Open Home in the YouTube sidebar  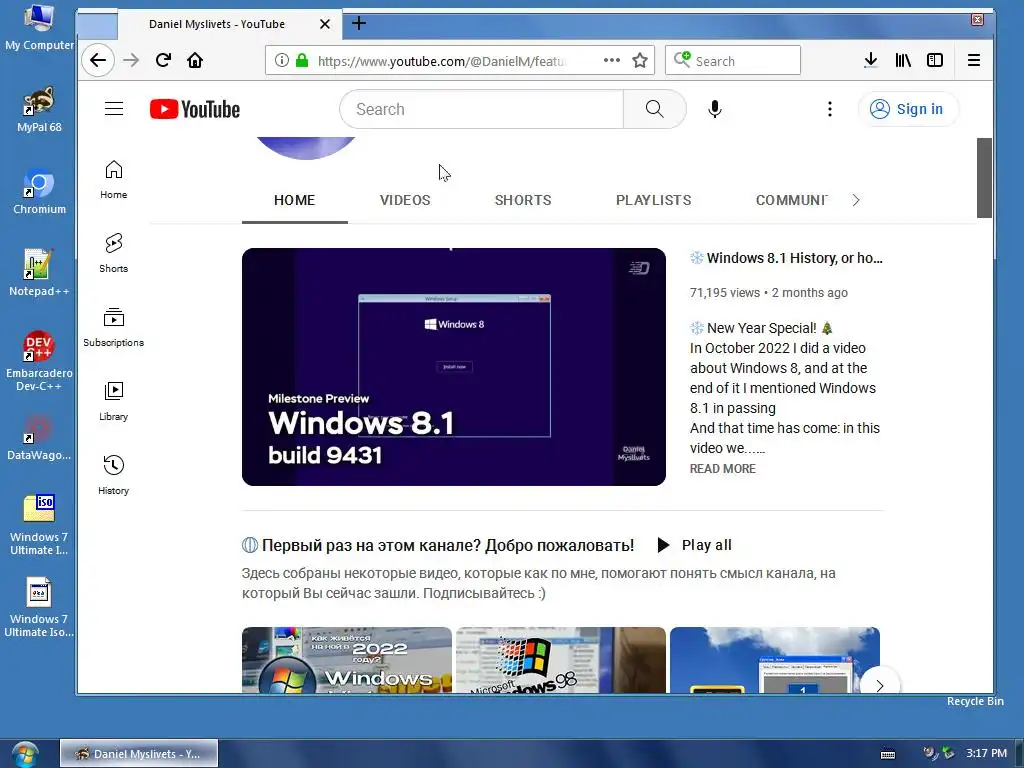click(114, 180)
